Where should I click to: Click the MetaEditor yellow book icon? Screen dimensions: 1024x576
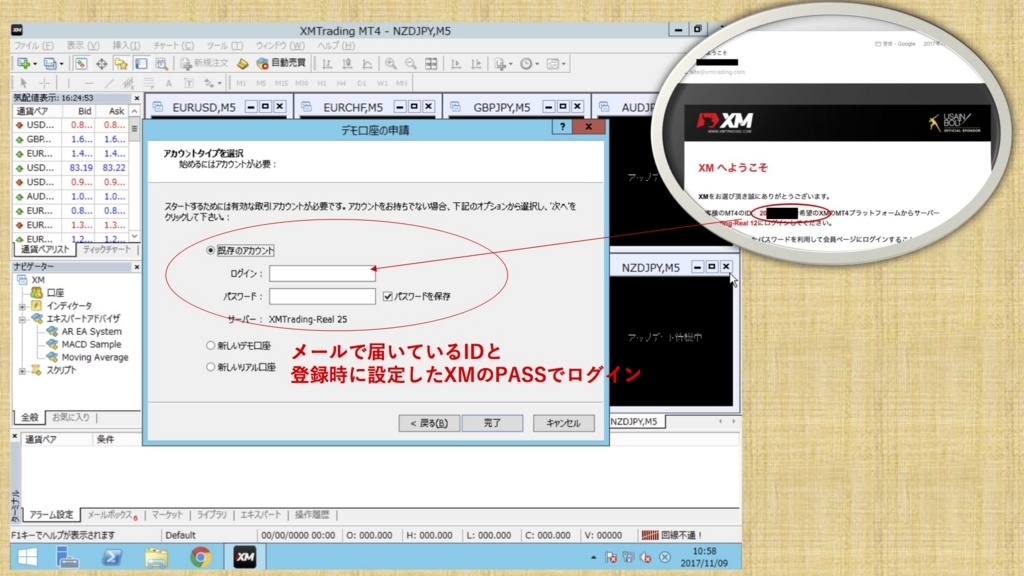[243, 63]
